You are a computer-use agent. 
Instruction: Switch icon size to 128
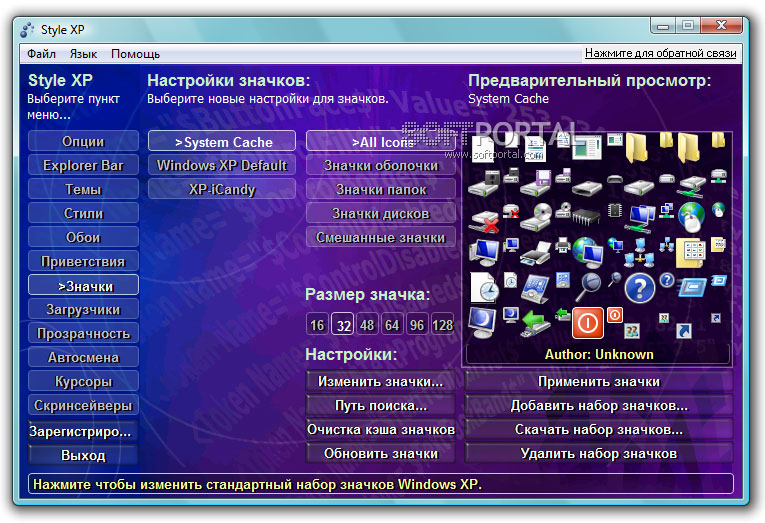pyautogui.click(x=443, y=324)
